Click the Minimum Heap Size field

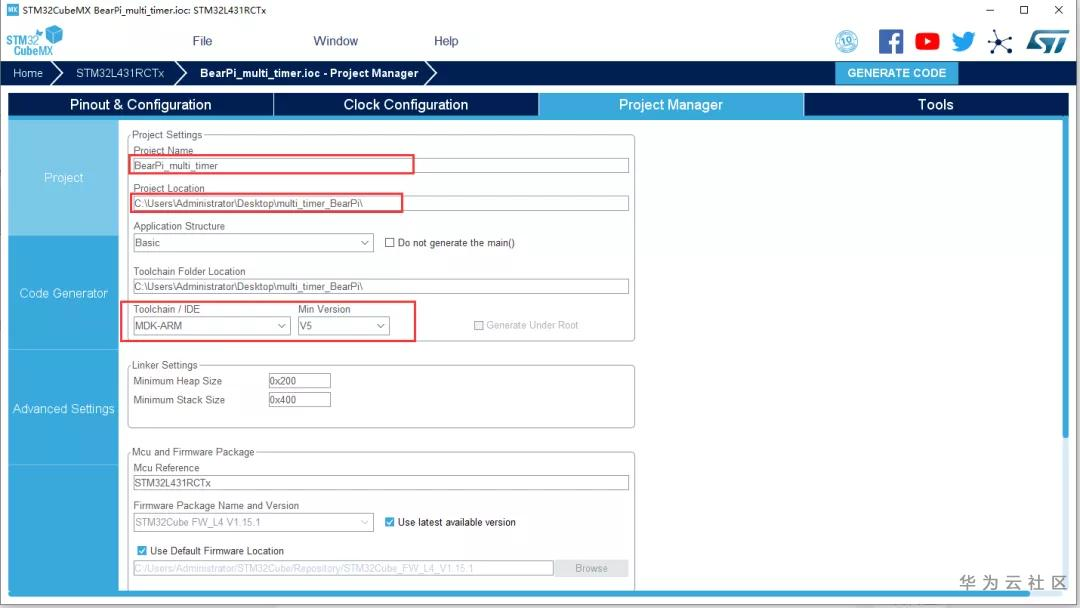click(x=300, y=381)
